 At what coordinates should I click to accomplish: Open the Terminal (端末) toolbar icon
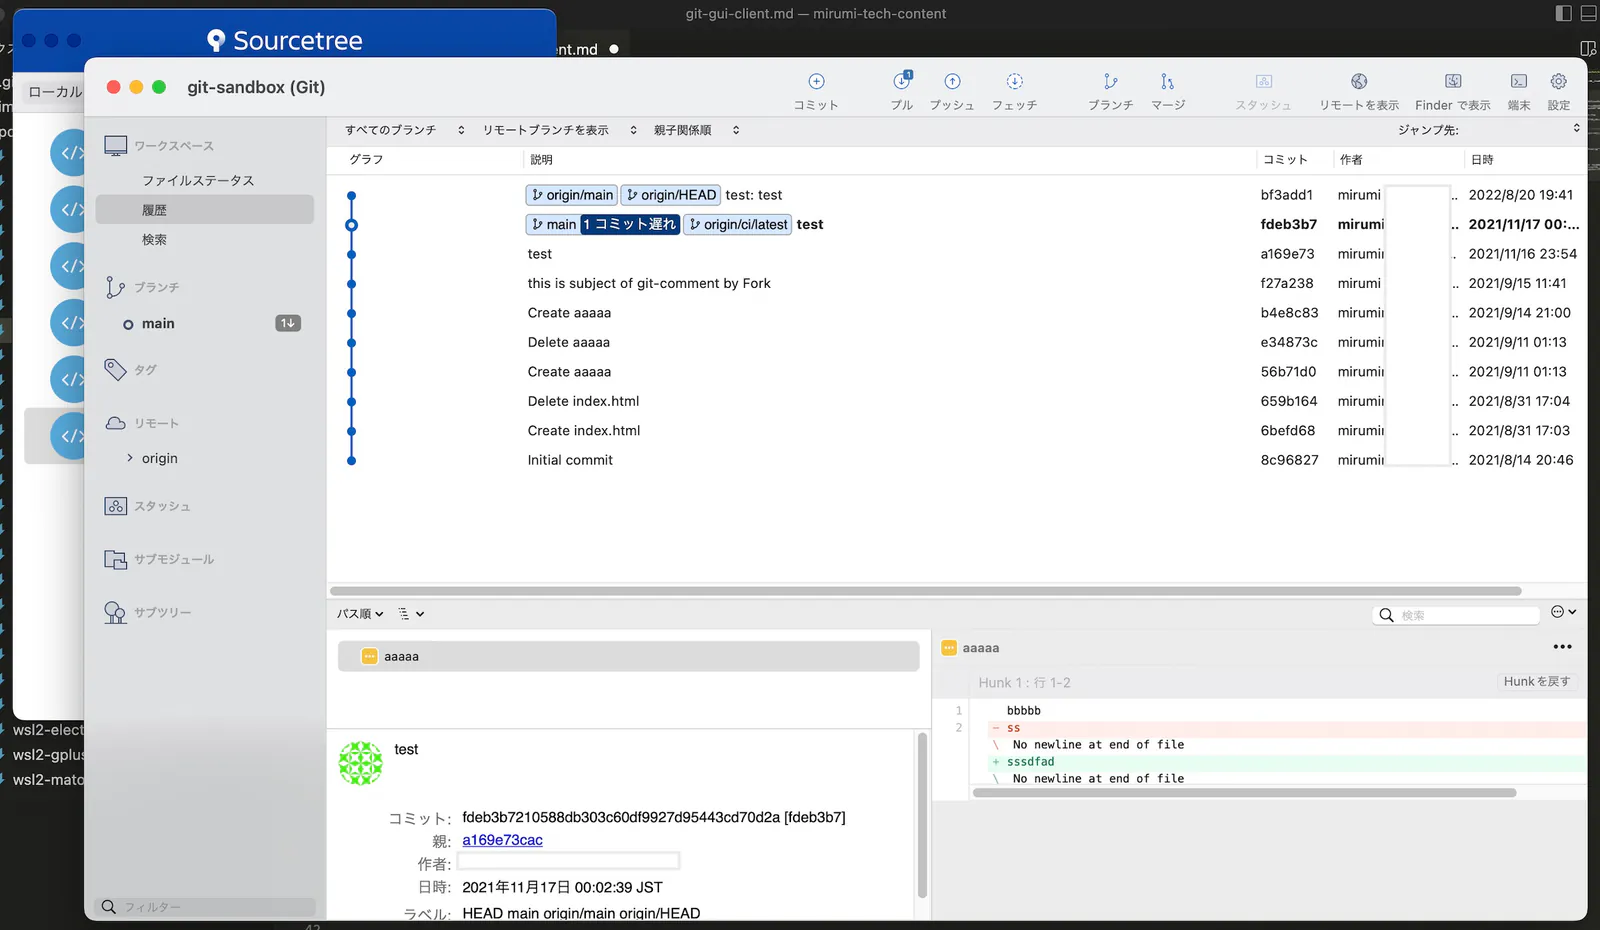[x=1519, y=82]
